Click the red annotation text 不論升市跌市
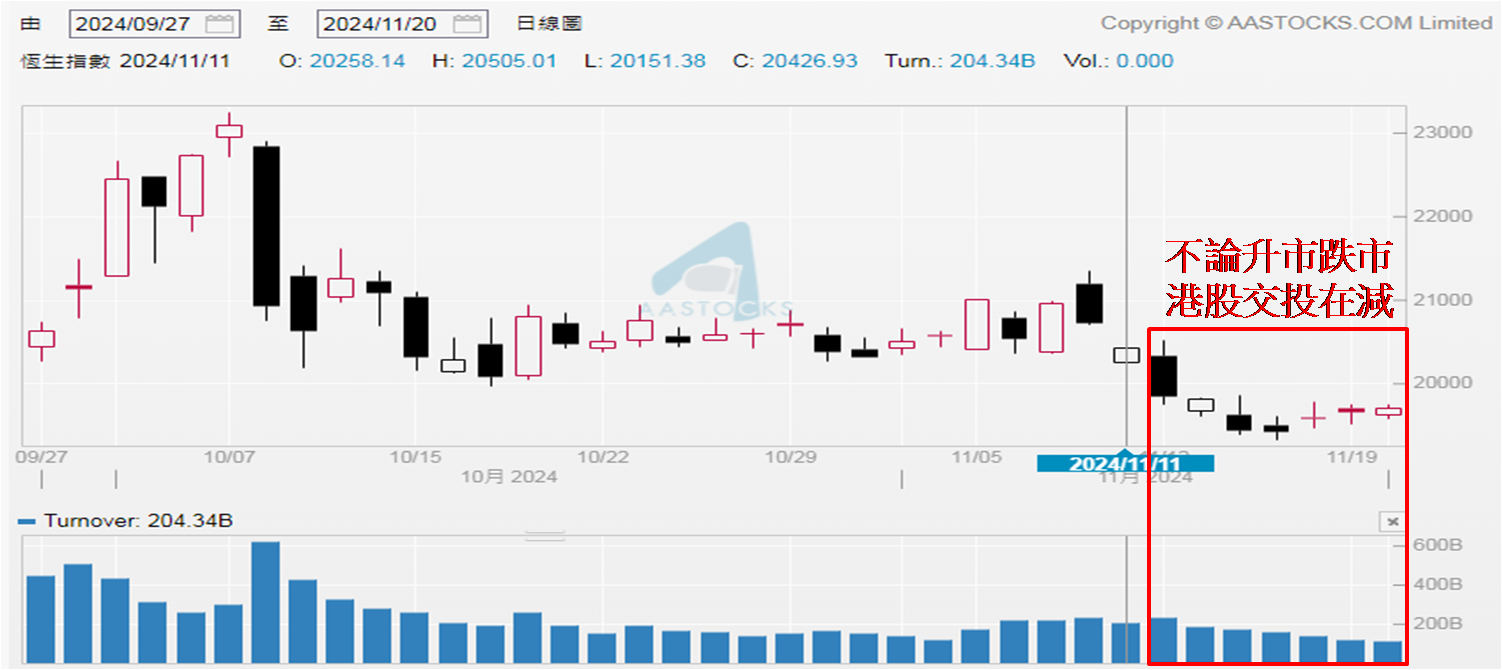 coord(1278,257)
